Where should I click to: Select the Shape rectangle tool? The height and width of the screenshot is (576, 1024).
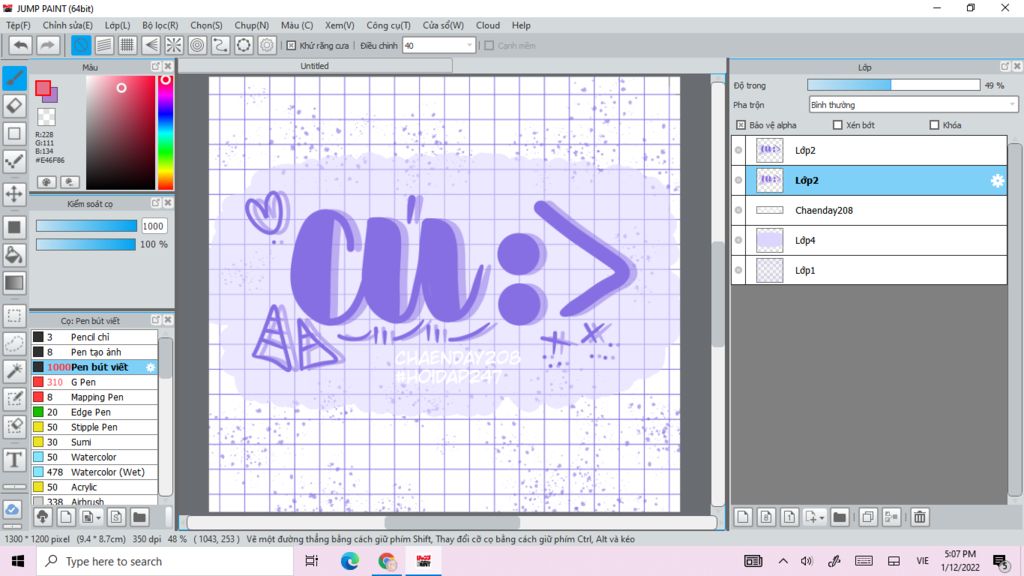pos(14,133)
